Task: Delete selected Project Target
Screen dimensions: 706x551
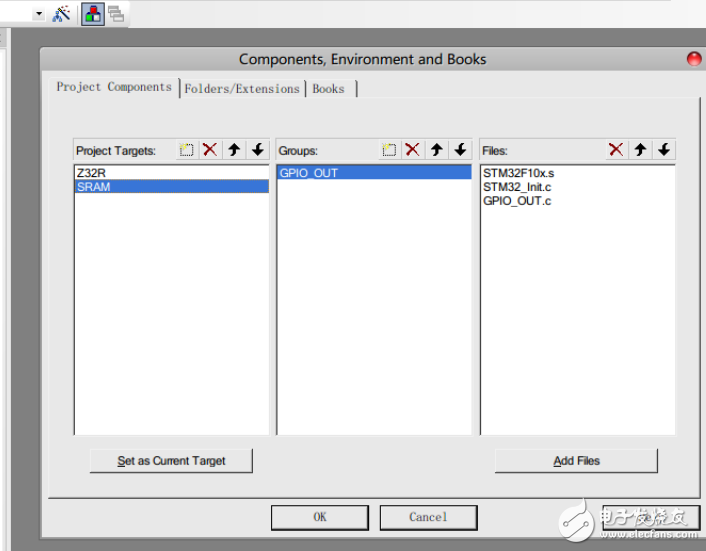Action: 210,149
